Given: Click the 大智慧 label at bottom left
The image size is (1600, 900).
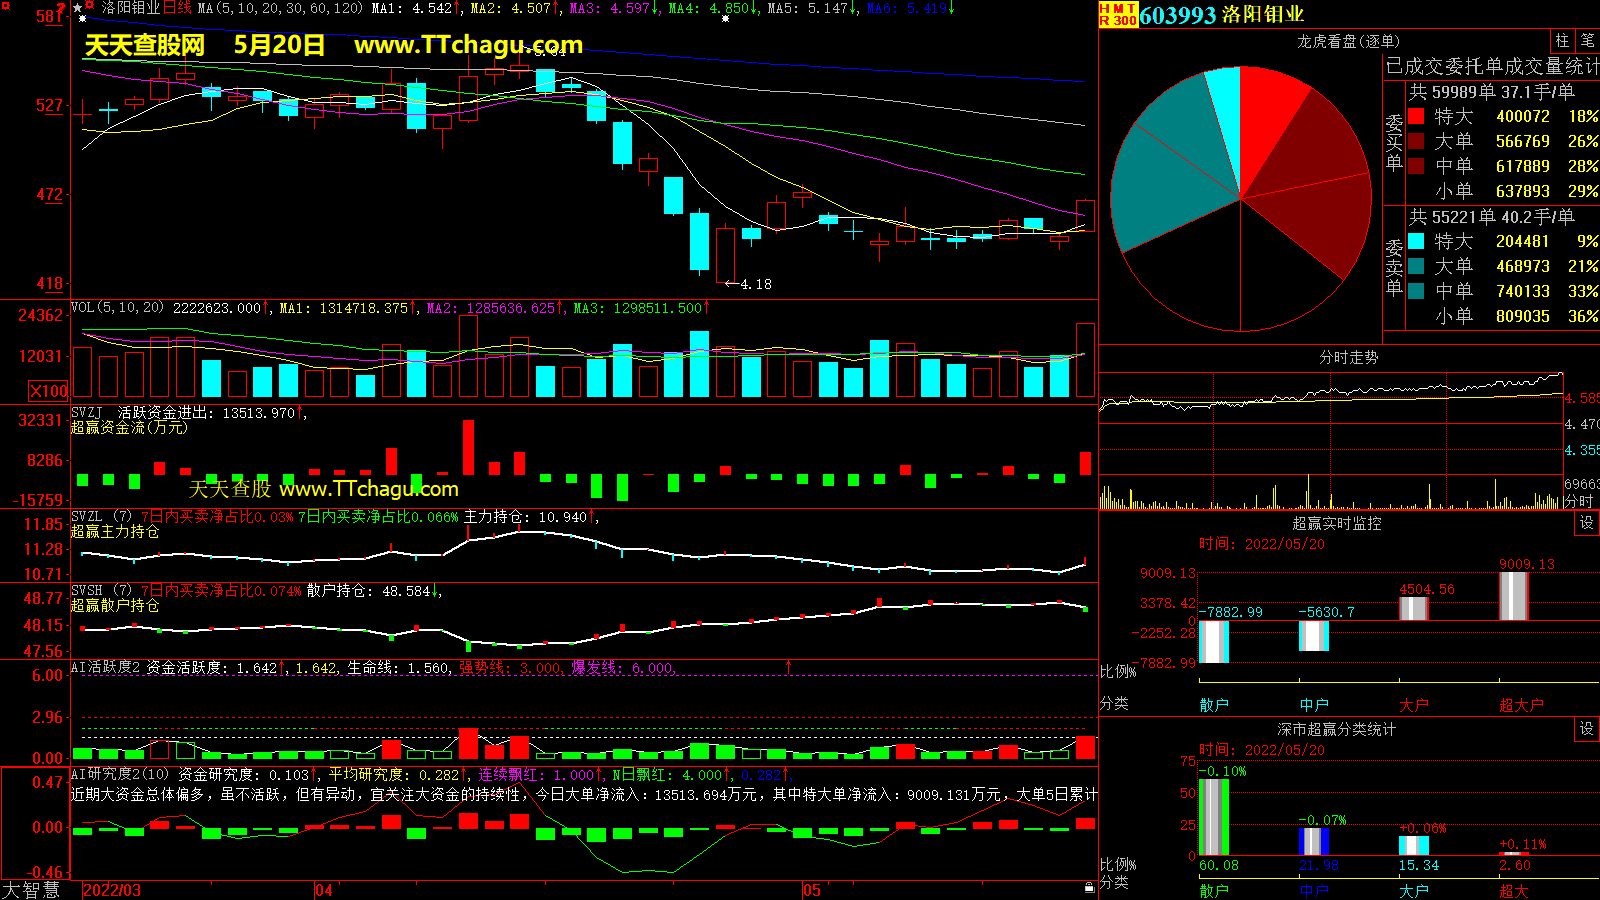Looking at the screenshot, I should coord(31,889).
